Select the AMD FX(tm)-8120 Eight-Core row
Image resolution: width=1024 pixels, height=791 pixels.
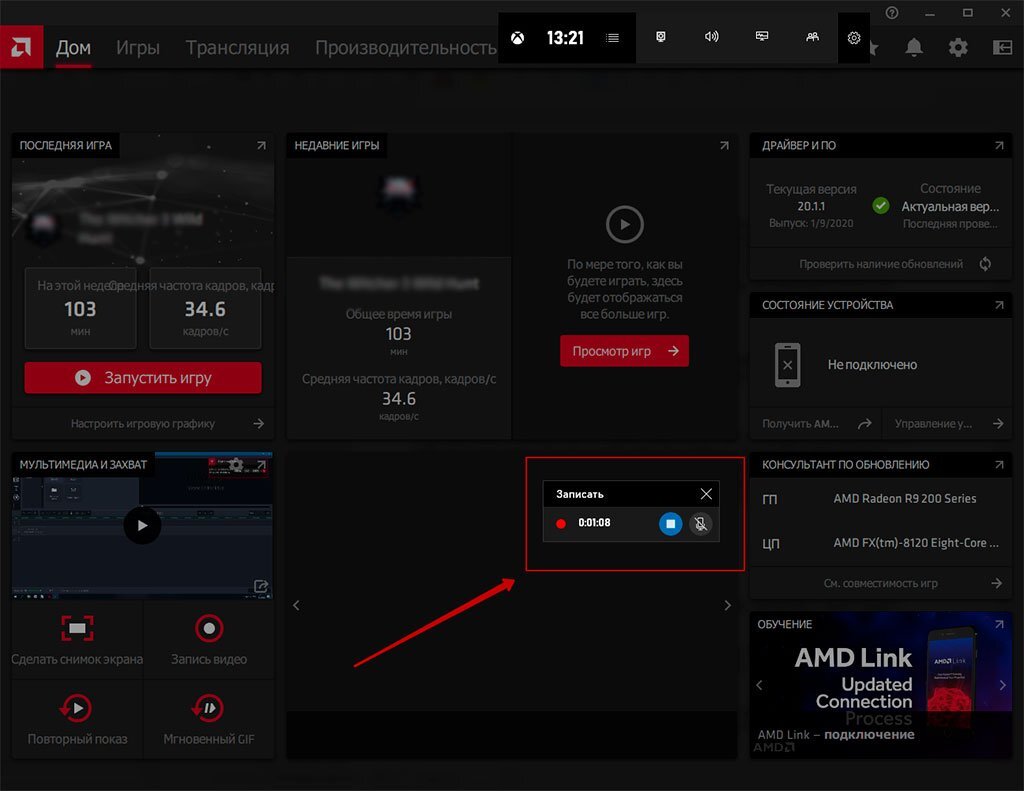880,543
